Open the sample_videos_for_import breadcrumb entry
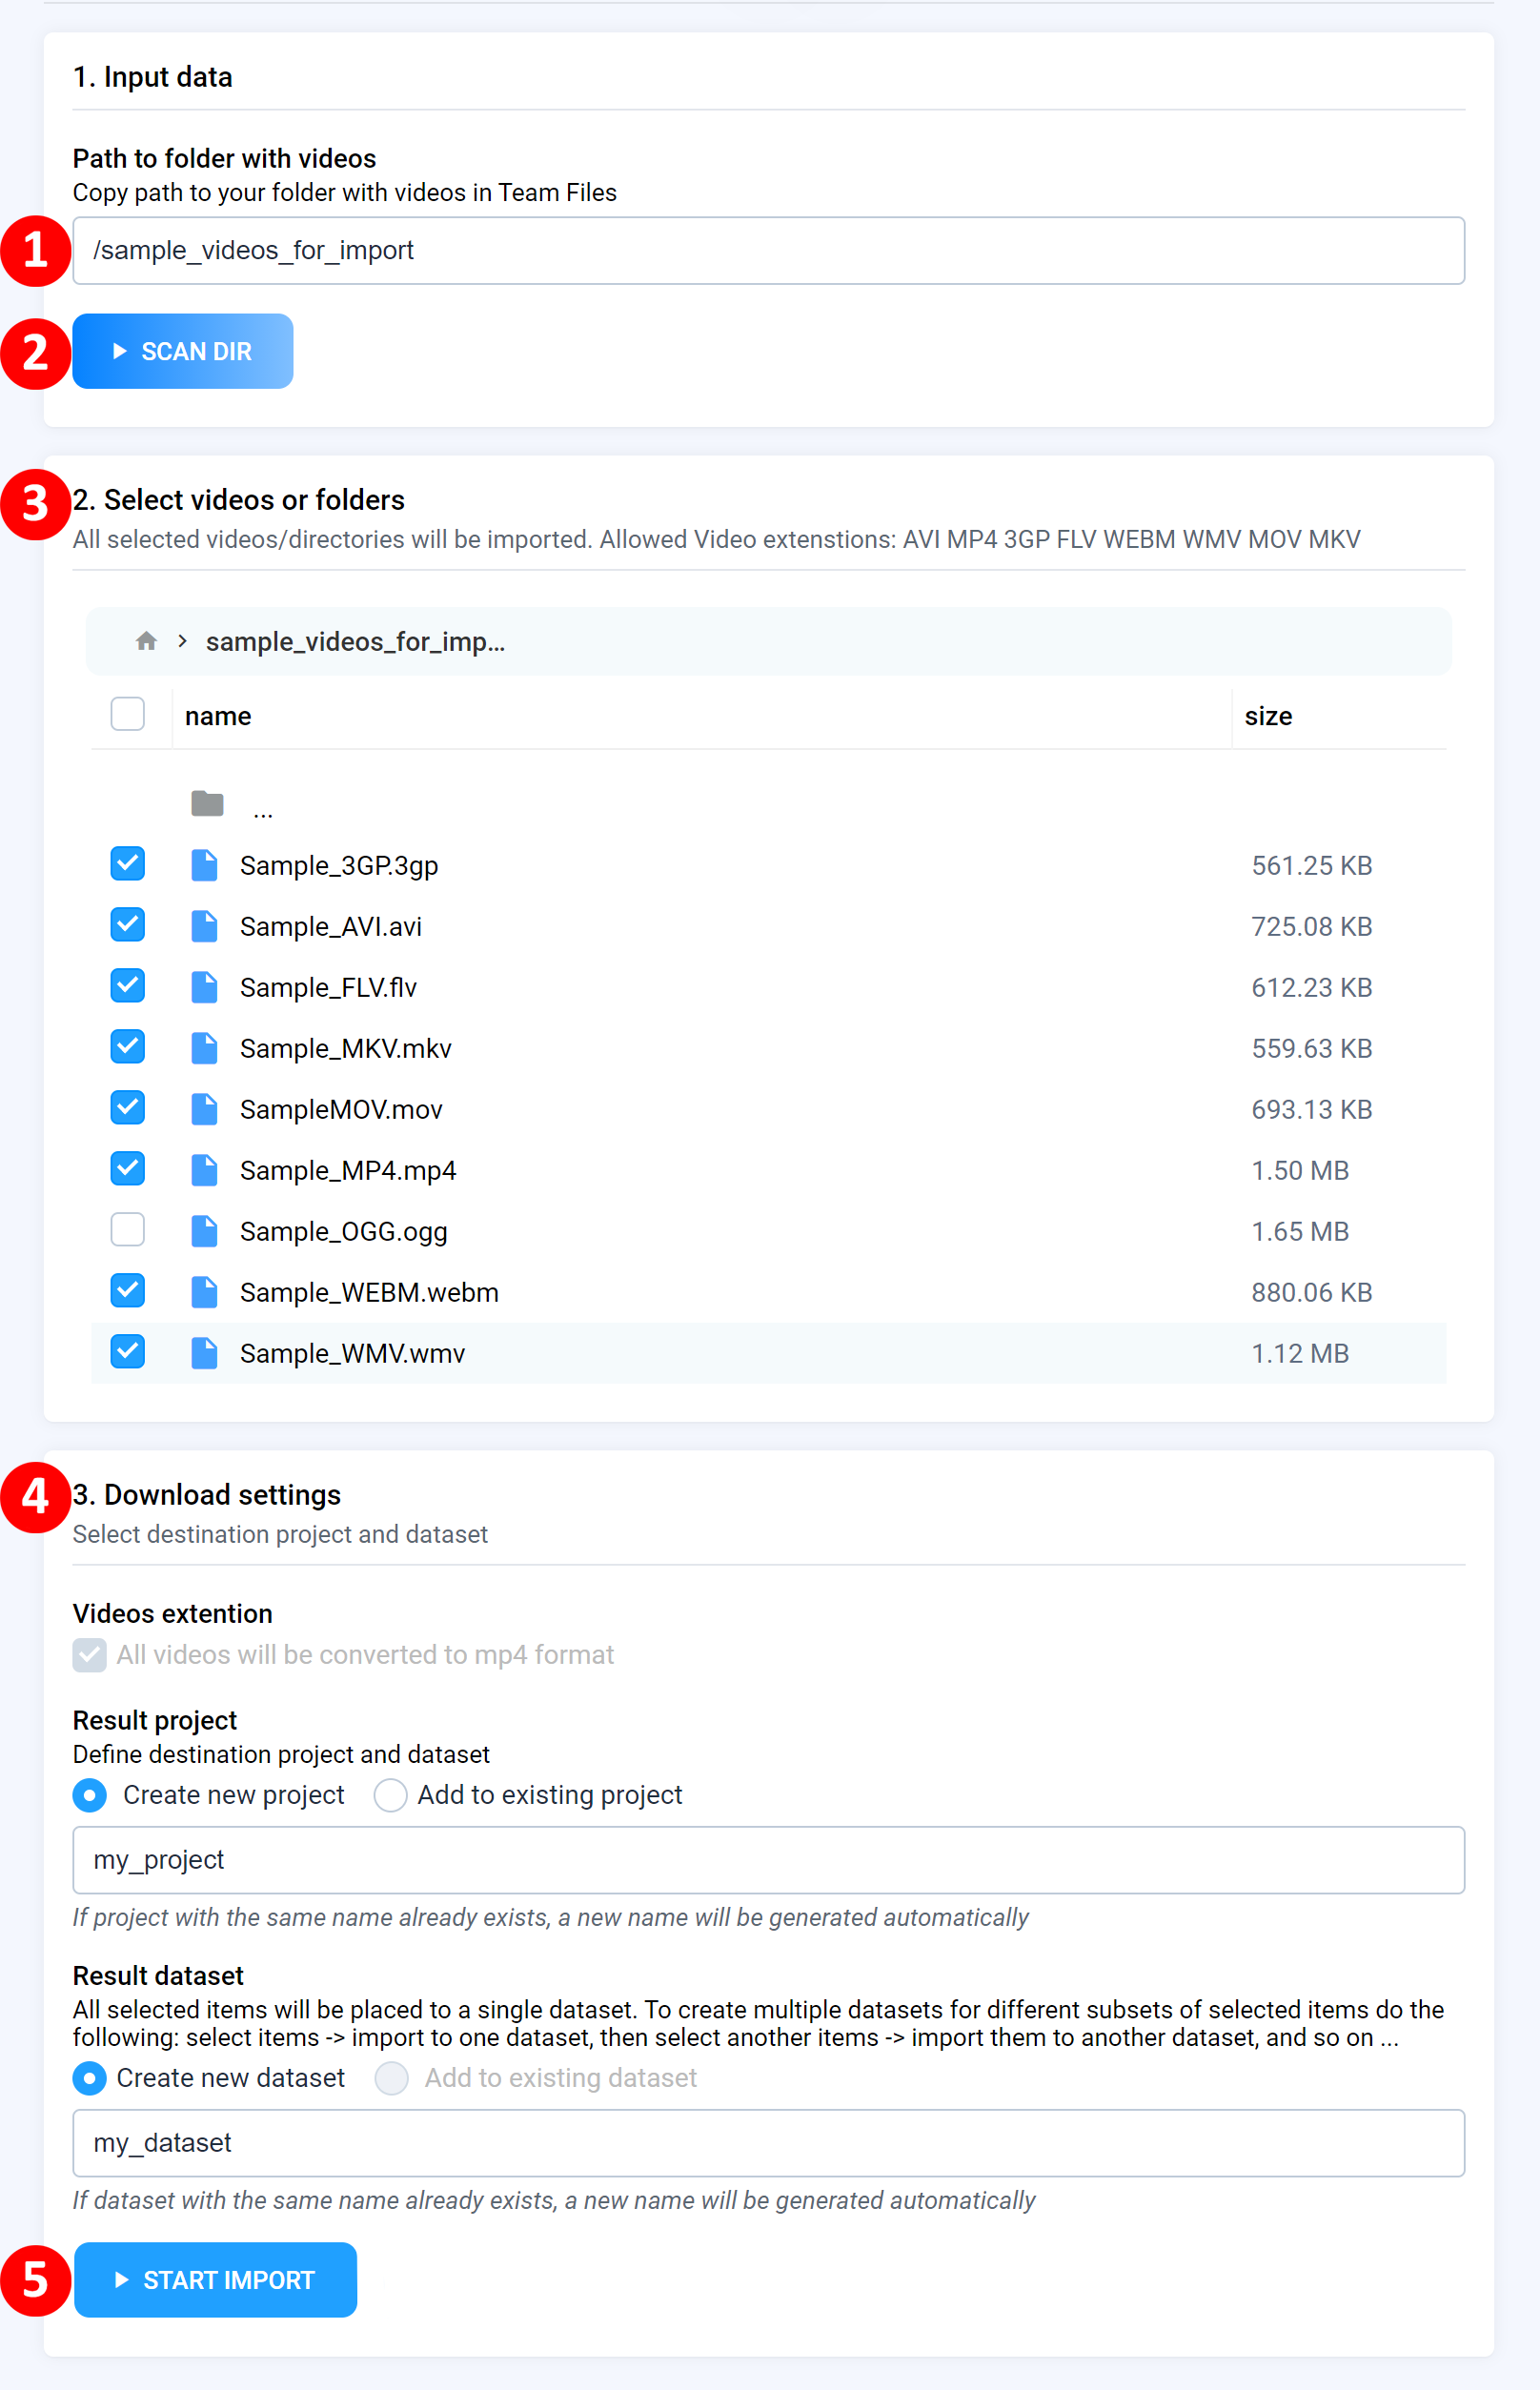1540x2390 pixels. [x=355, y=641]
